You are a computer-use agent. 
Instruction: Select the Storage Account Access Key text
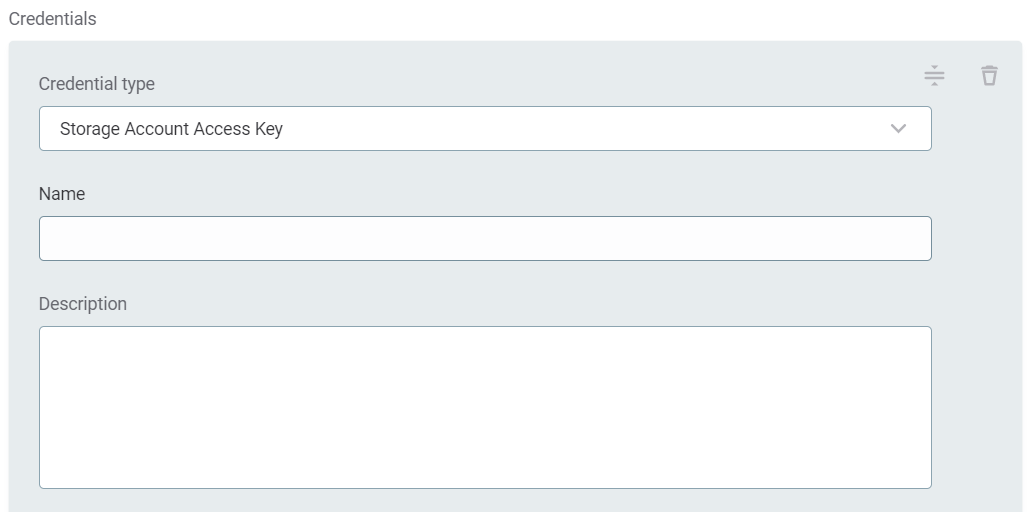(x=171, y=129)
